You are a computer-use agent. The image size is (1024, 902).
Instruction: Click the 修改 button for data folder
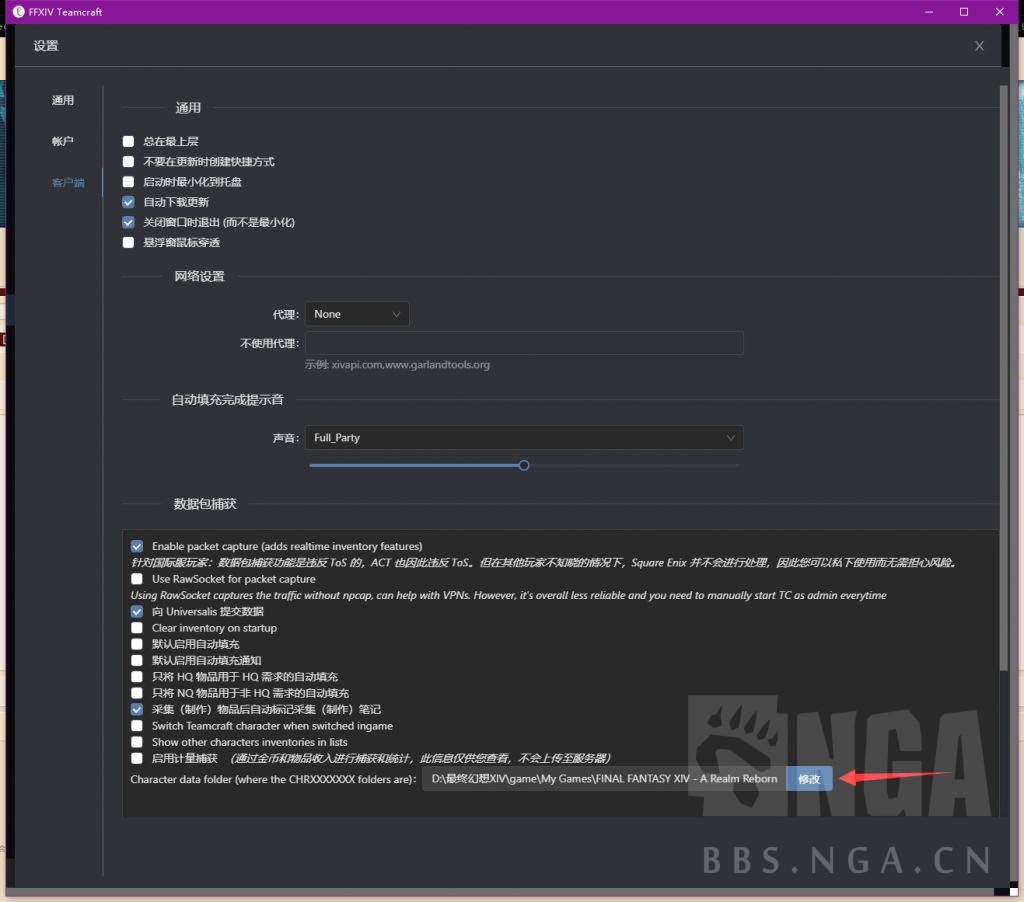tap(809, 779)
